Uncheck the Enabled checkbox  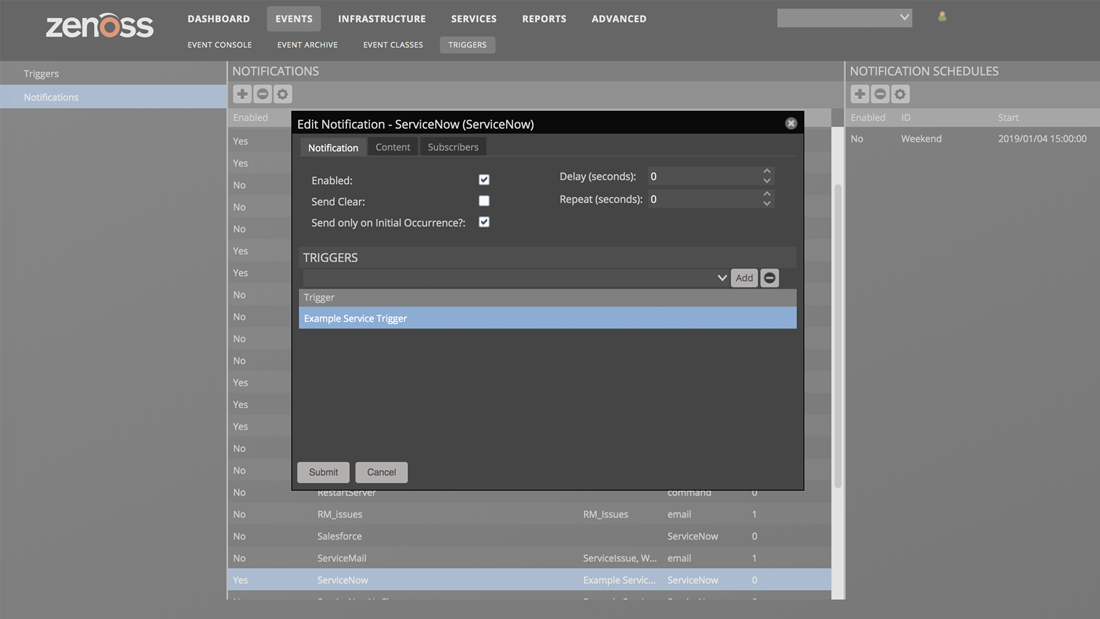point(484,180)
